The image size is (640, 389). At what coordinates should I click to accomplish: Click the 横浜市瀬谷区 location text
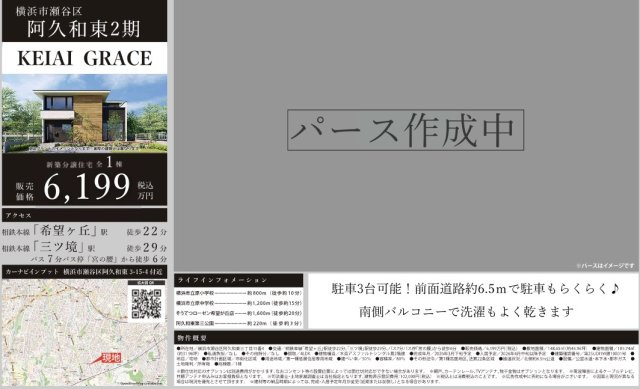pos(48,11)
